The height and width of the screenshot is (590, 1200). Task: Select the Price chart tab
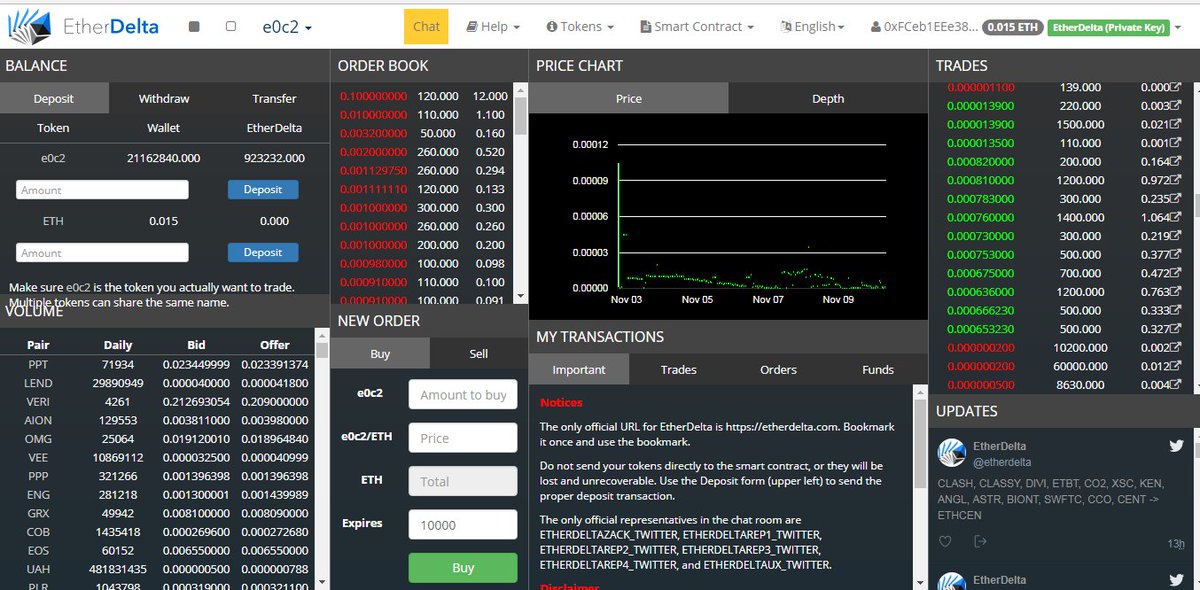coord(629,98)
